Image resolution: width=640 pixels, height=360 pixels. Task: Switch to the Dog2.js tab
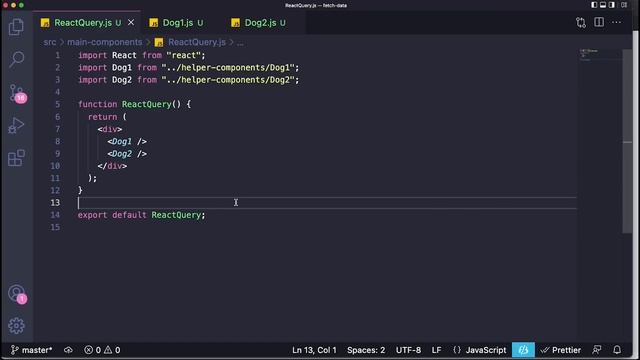tap(259, 23)
